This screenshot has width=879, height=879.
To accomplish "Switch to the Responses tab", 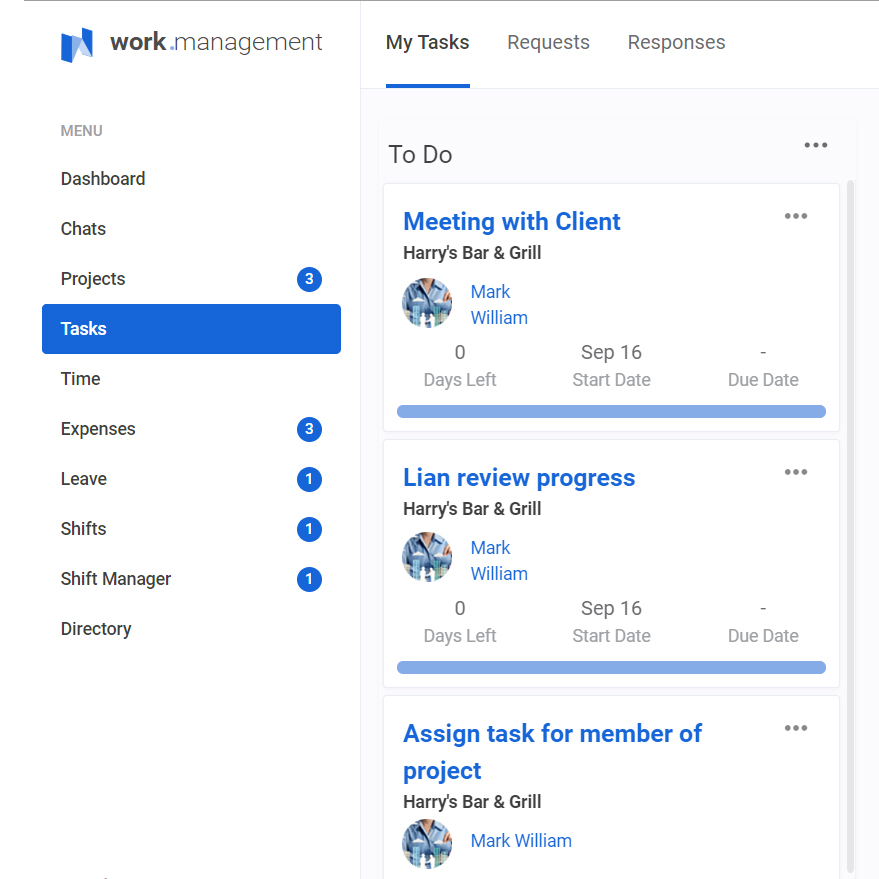I will click(676, 43).
